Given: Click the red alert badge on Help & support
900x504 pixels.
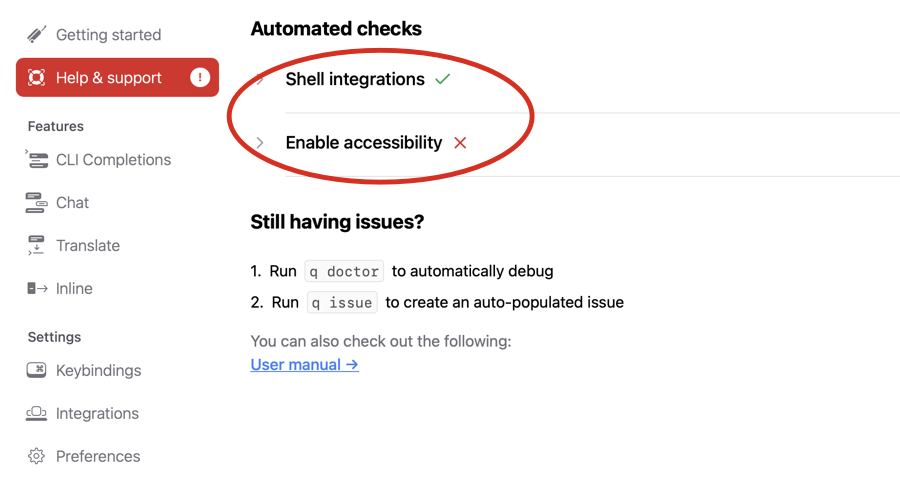Looking at the screenshot, I should point(200,77).
